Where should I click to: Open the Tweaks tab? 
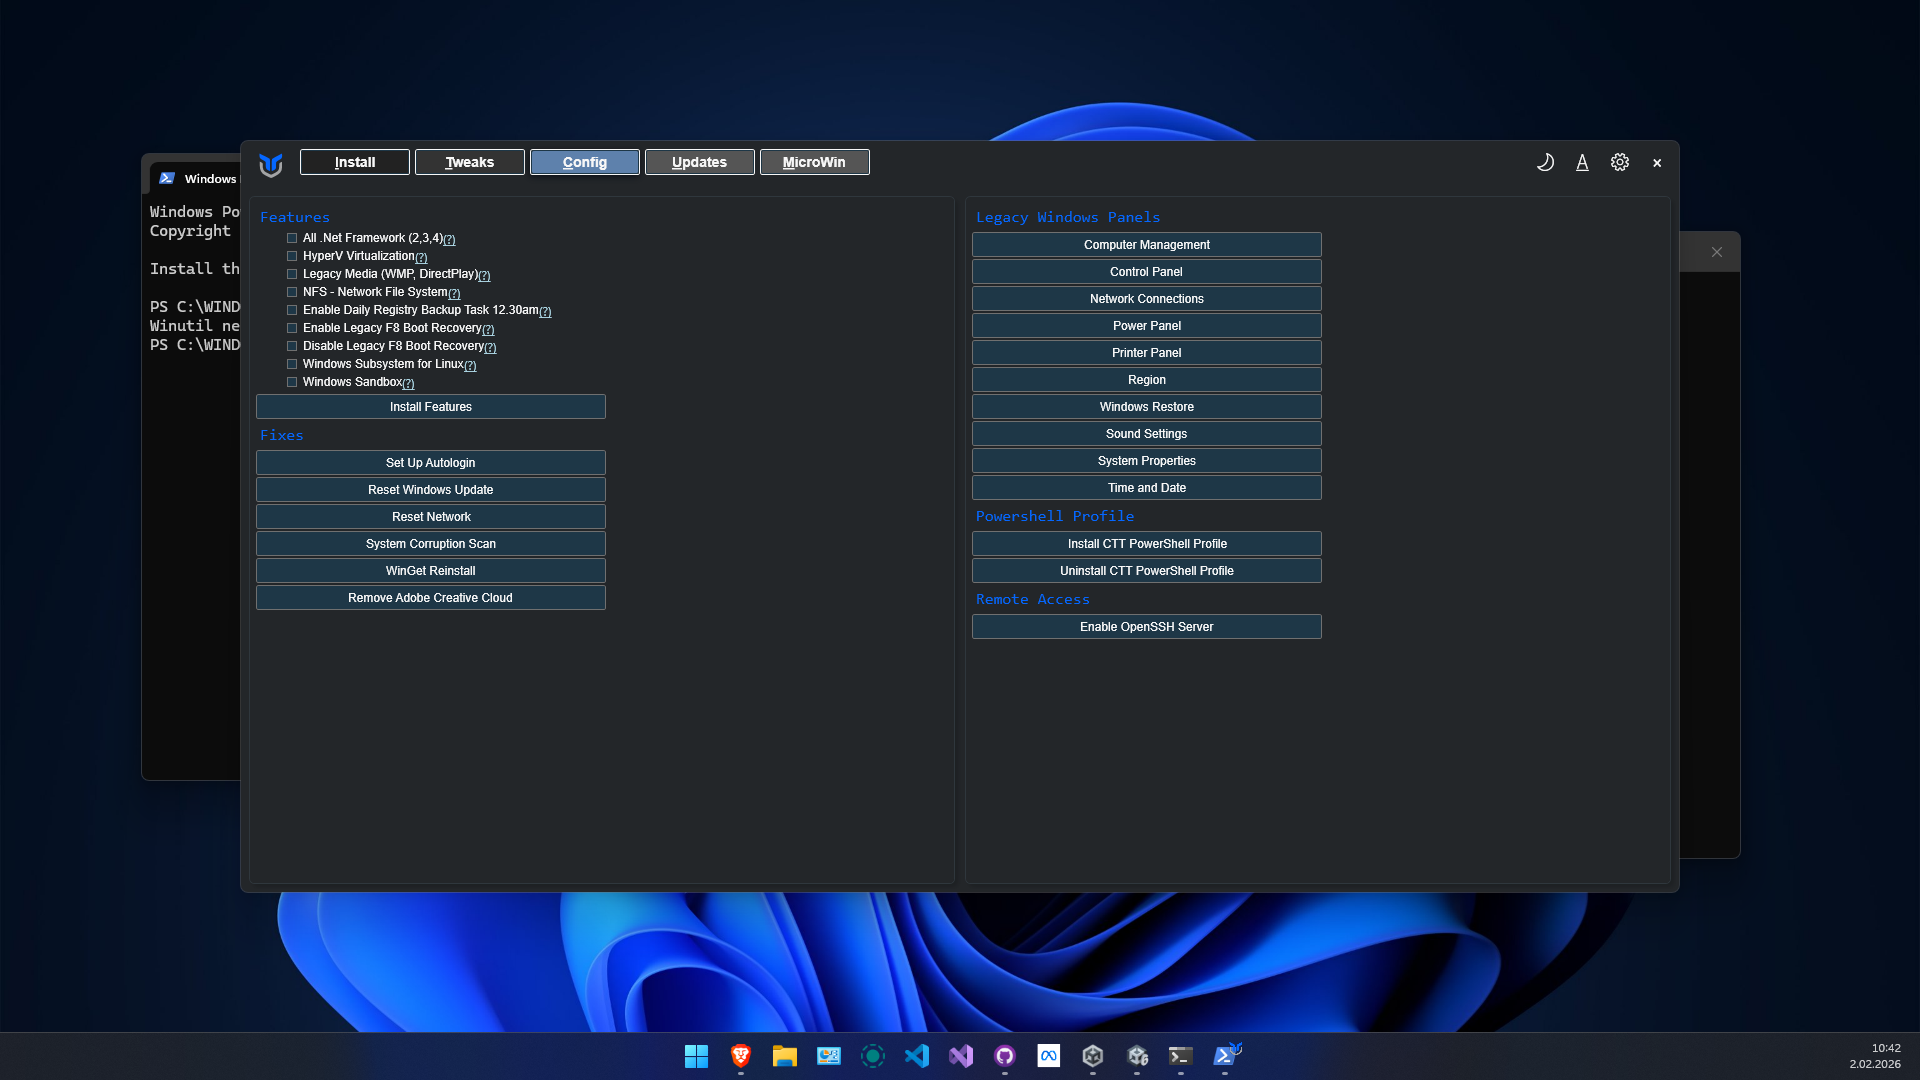(470, 162)
